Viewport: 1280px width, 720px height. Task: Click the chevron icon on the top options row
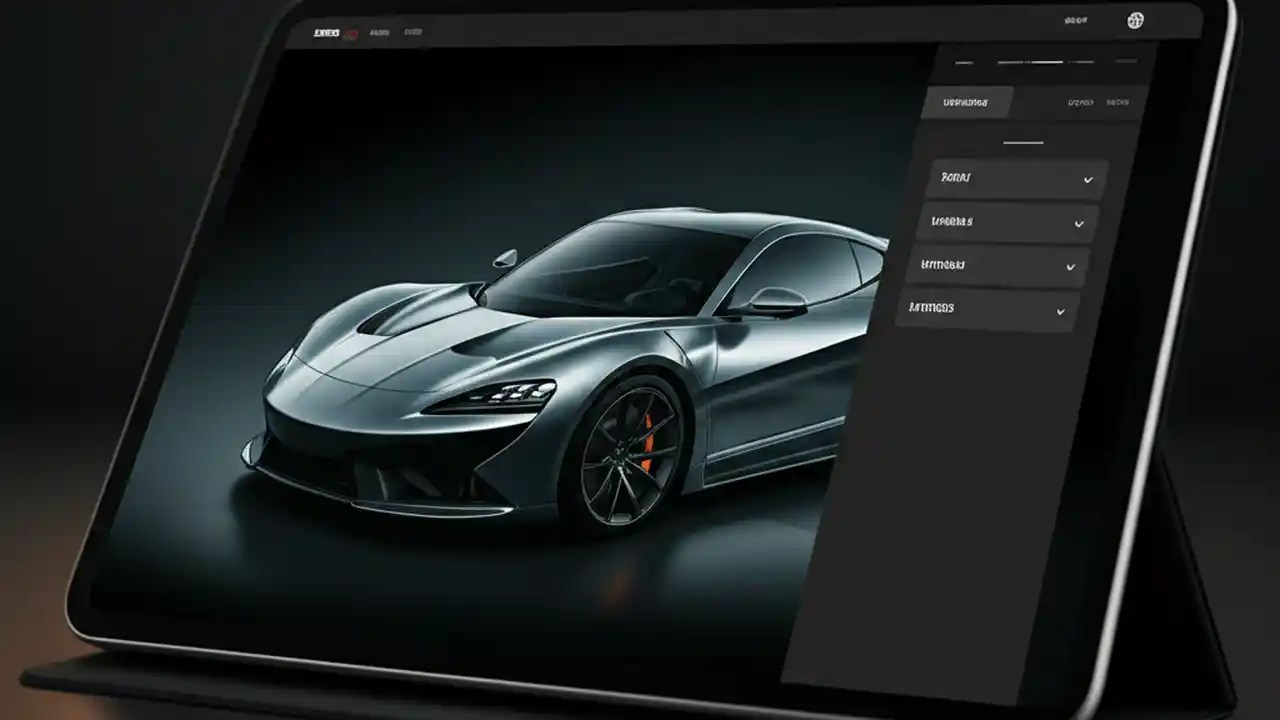click(x=1086, y=177)
